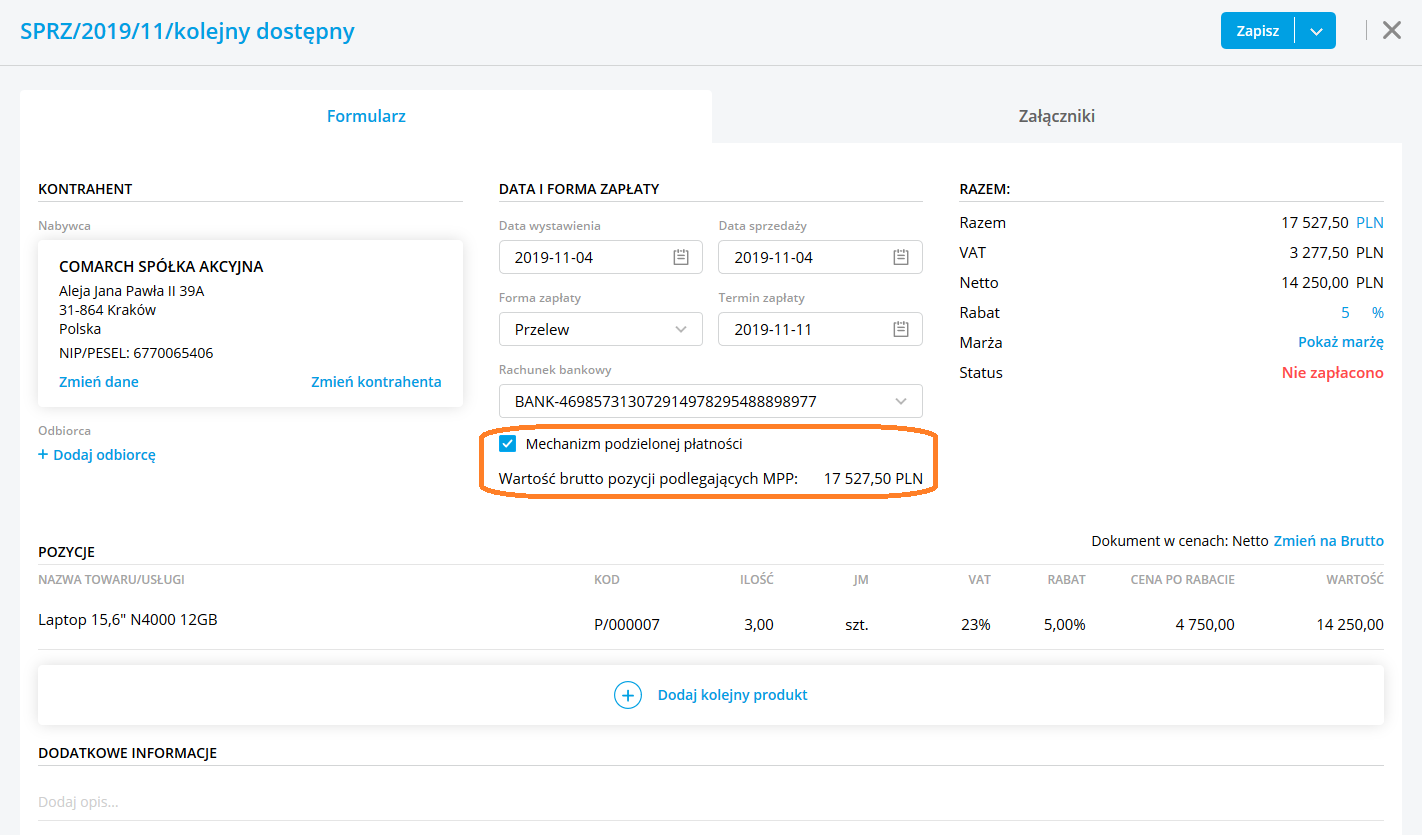Select the Laptop 15,6" N4000 12GB row
Screen dimensions: 1422x835
pyautogui.click(x=128, y=620)
